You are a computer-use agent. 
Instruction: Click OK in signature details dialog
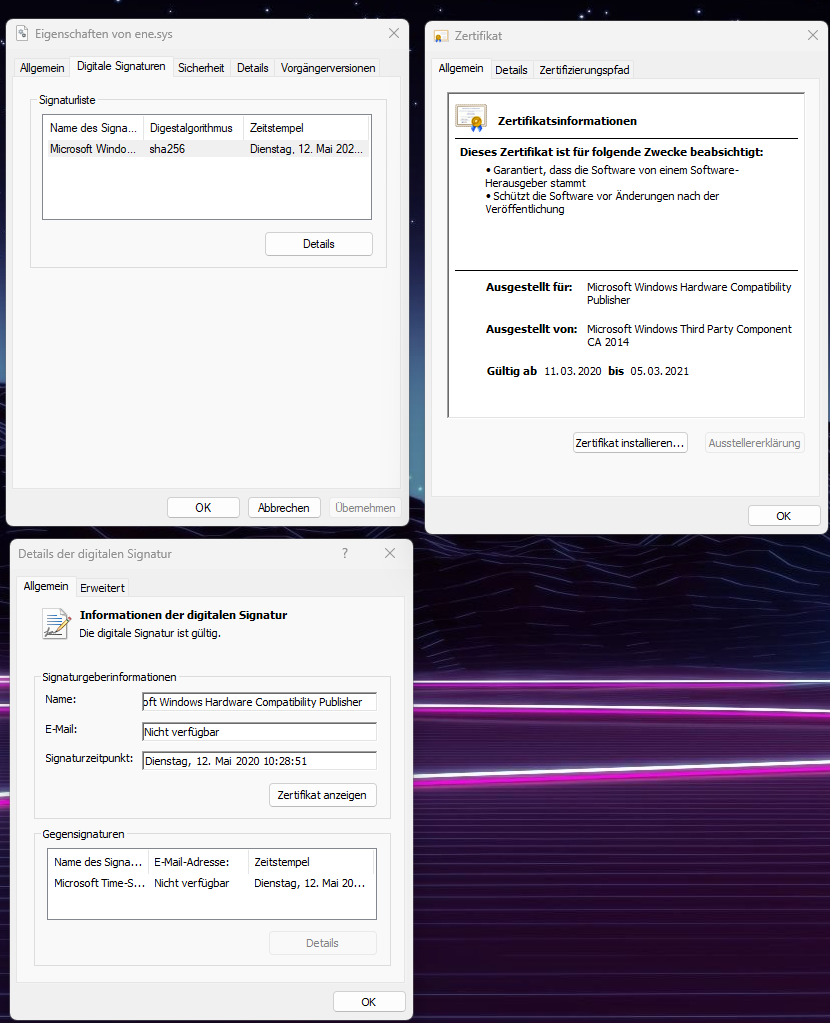(369, 1002)
